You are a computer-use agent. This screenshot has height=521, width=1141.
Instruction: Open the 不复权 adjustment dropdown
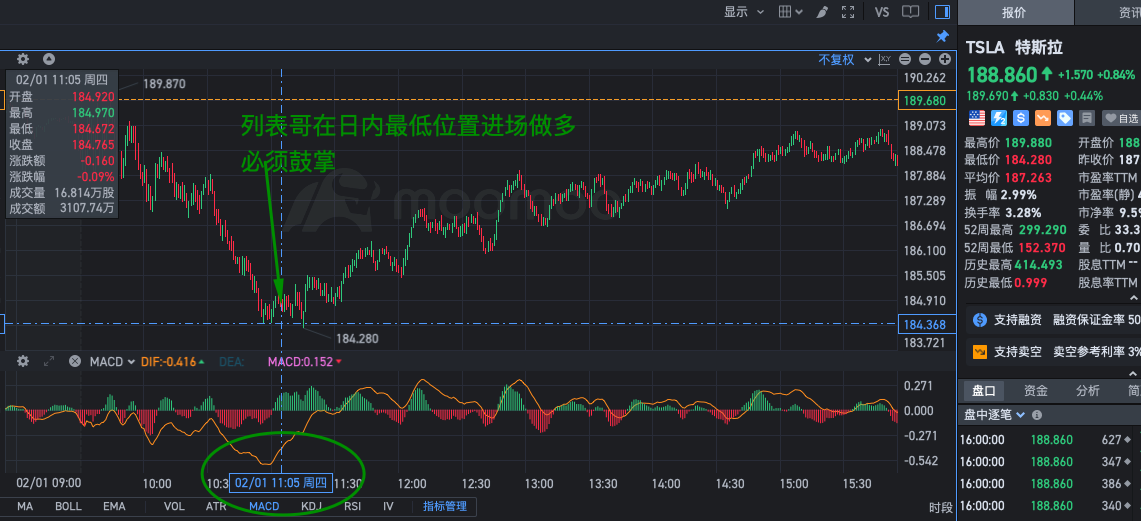(843, 60)
